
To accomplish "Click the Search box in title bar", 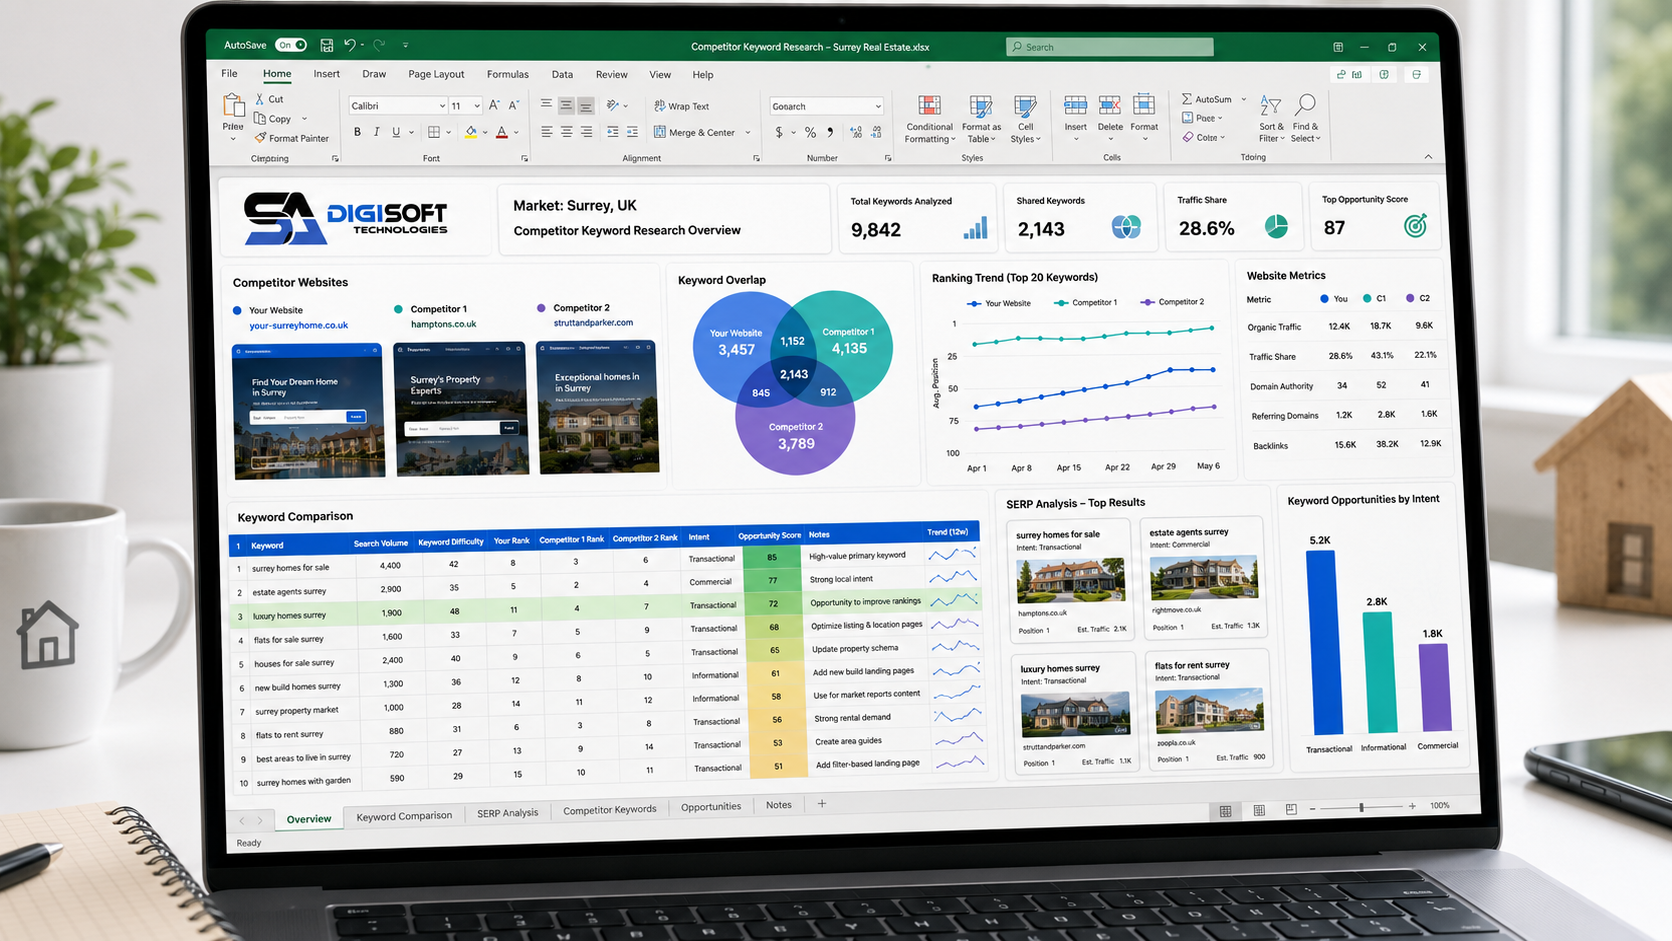I will 1109,47.
